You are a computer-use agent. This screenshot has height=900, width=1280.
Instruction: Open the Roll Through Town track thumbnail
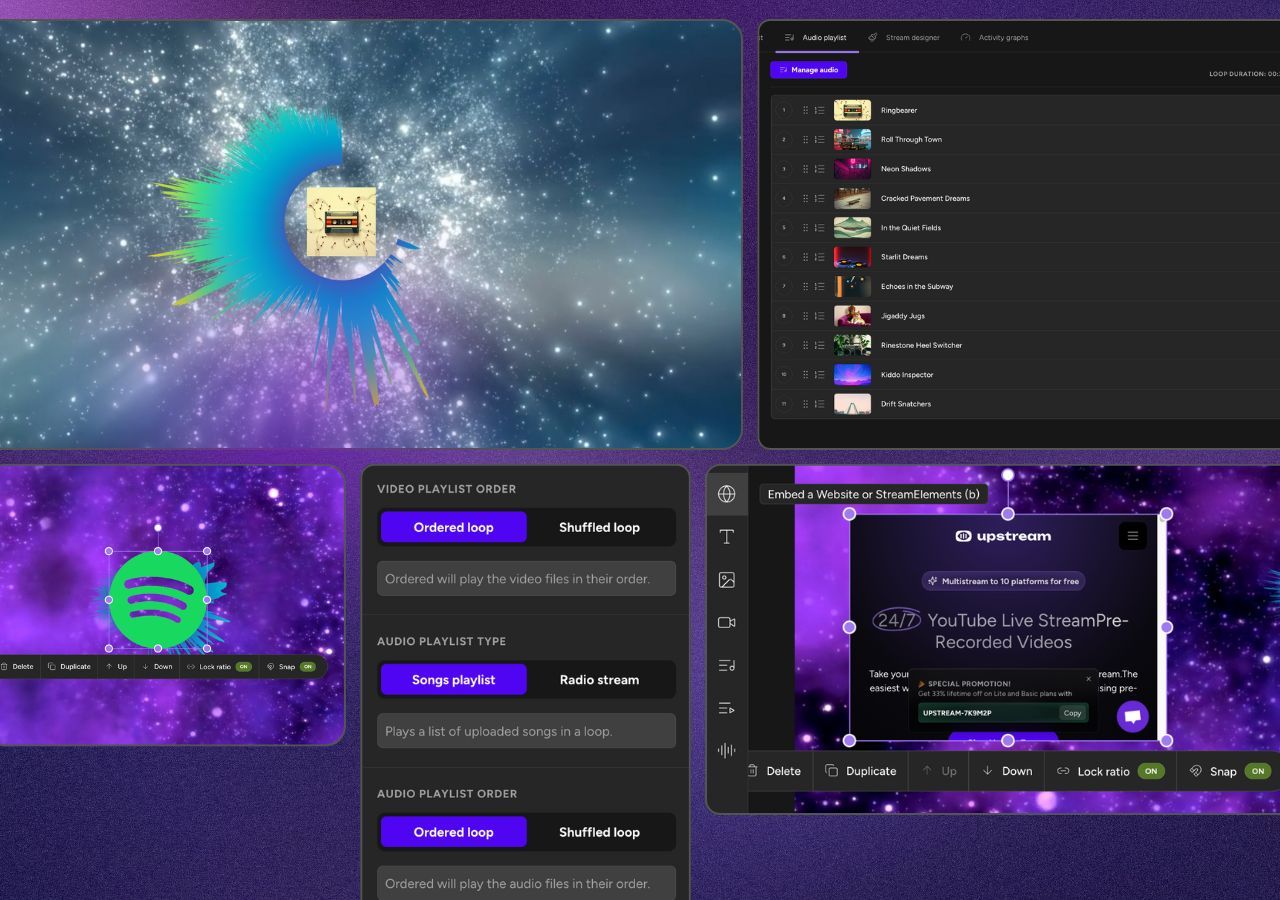tap(852, 140)
